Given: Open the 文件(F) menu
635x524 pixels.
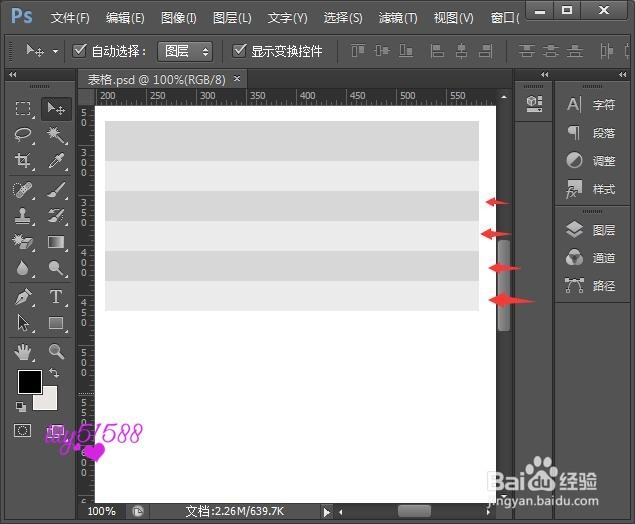Looking at the screenshot, I should point(70,18).
